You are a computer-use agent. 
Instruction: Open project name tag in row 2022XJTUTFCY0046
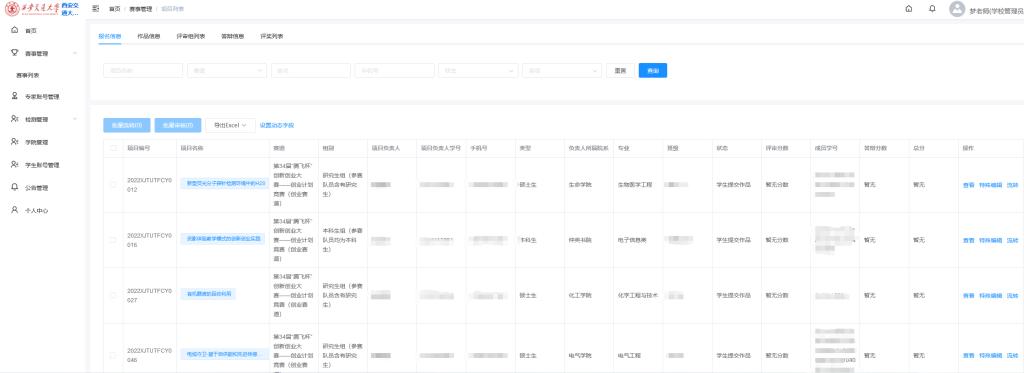[x=225, y=354]
